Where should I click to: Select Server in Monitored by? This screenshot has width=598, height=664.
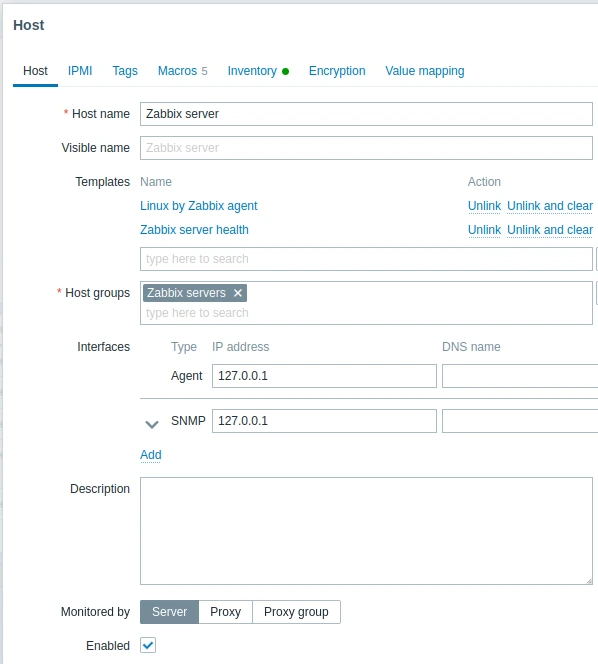169,612
